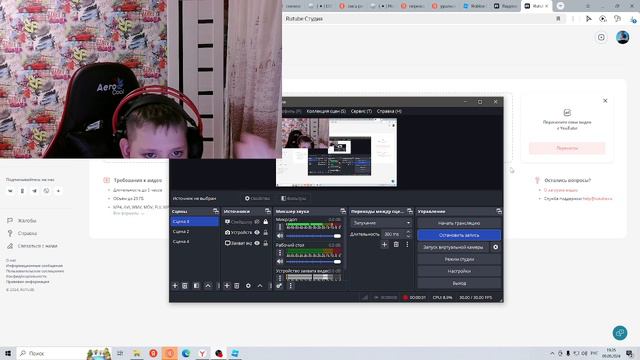Click the Rutube upload plus-circle icon

pos(601,38)
